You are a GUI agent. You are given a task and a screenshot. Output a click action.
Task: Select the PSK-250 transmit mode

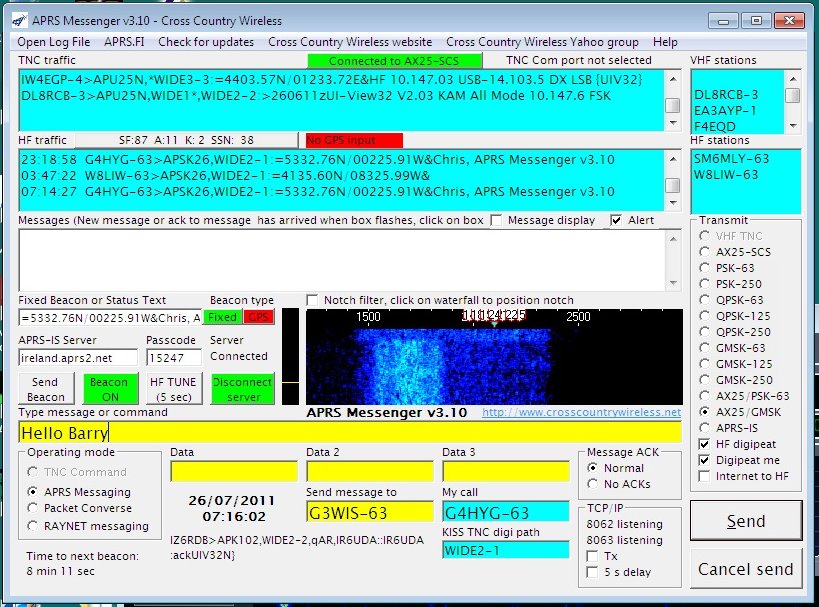[705, 284]
